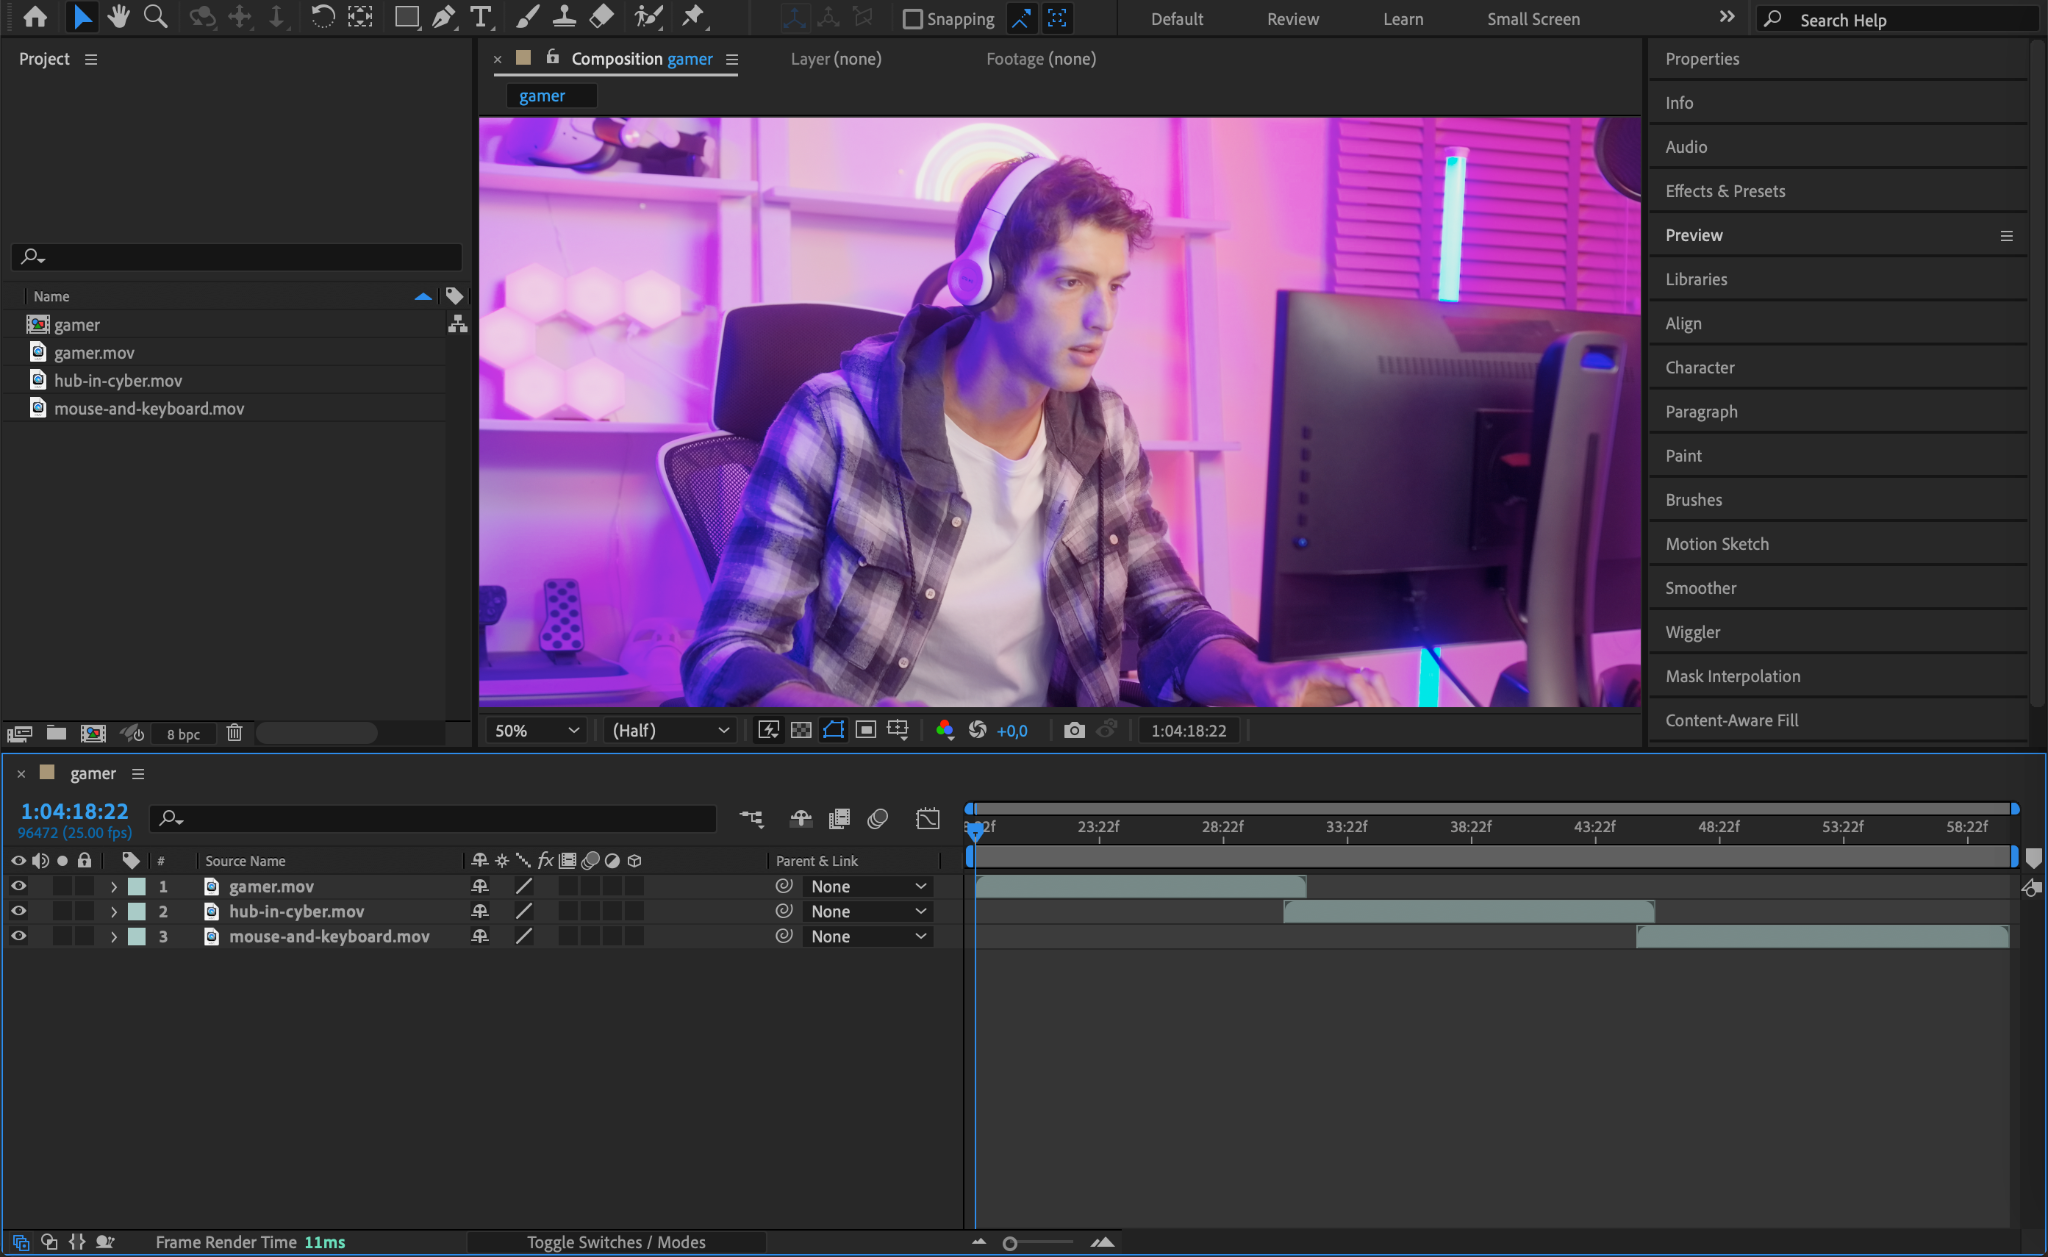Switch to the Review workspace

[1292, 19]
